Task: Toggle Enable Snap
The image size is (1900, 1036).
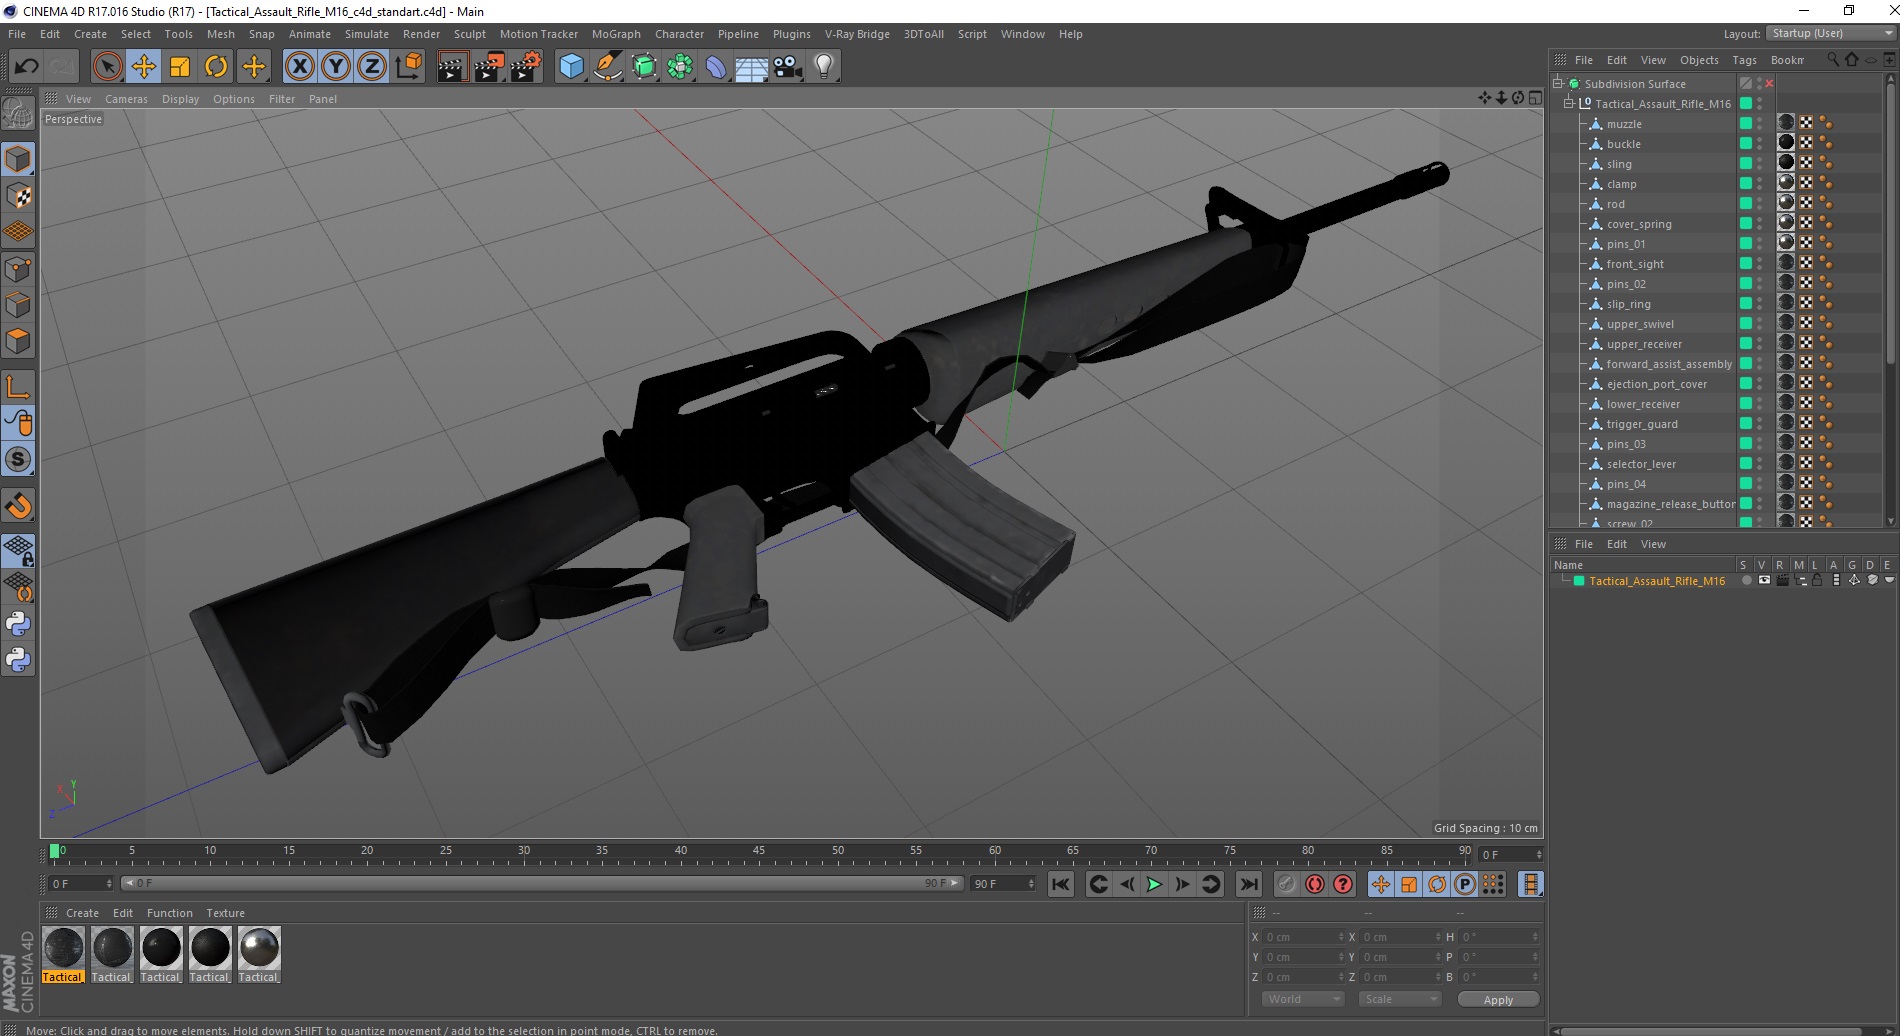Action: click(18, 505)
